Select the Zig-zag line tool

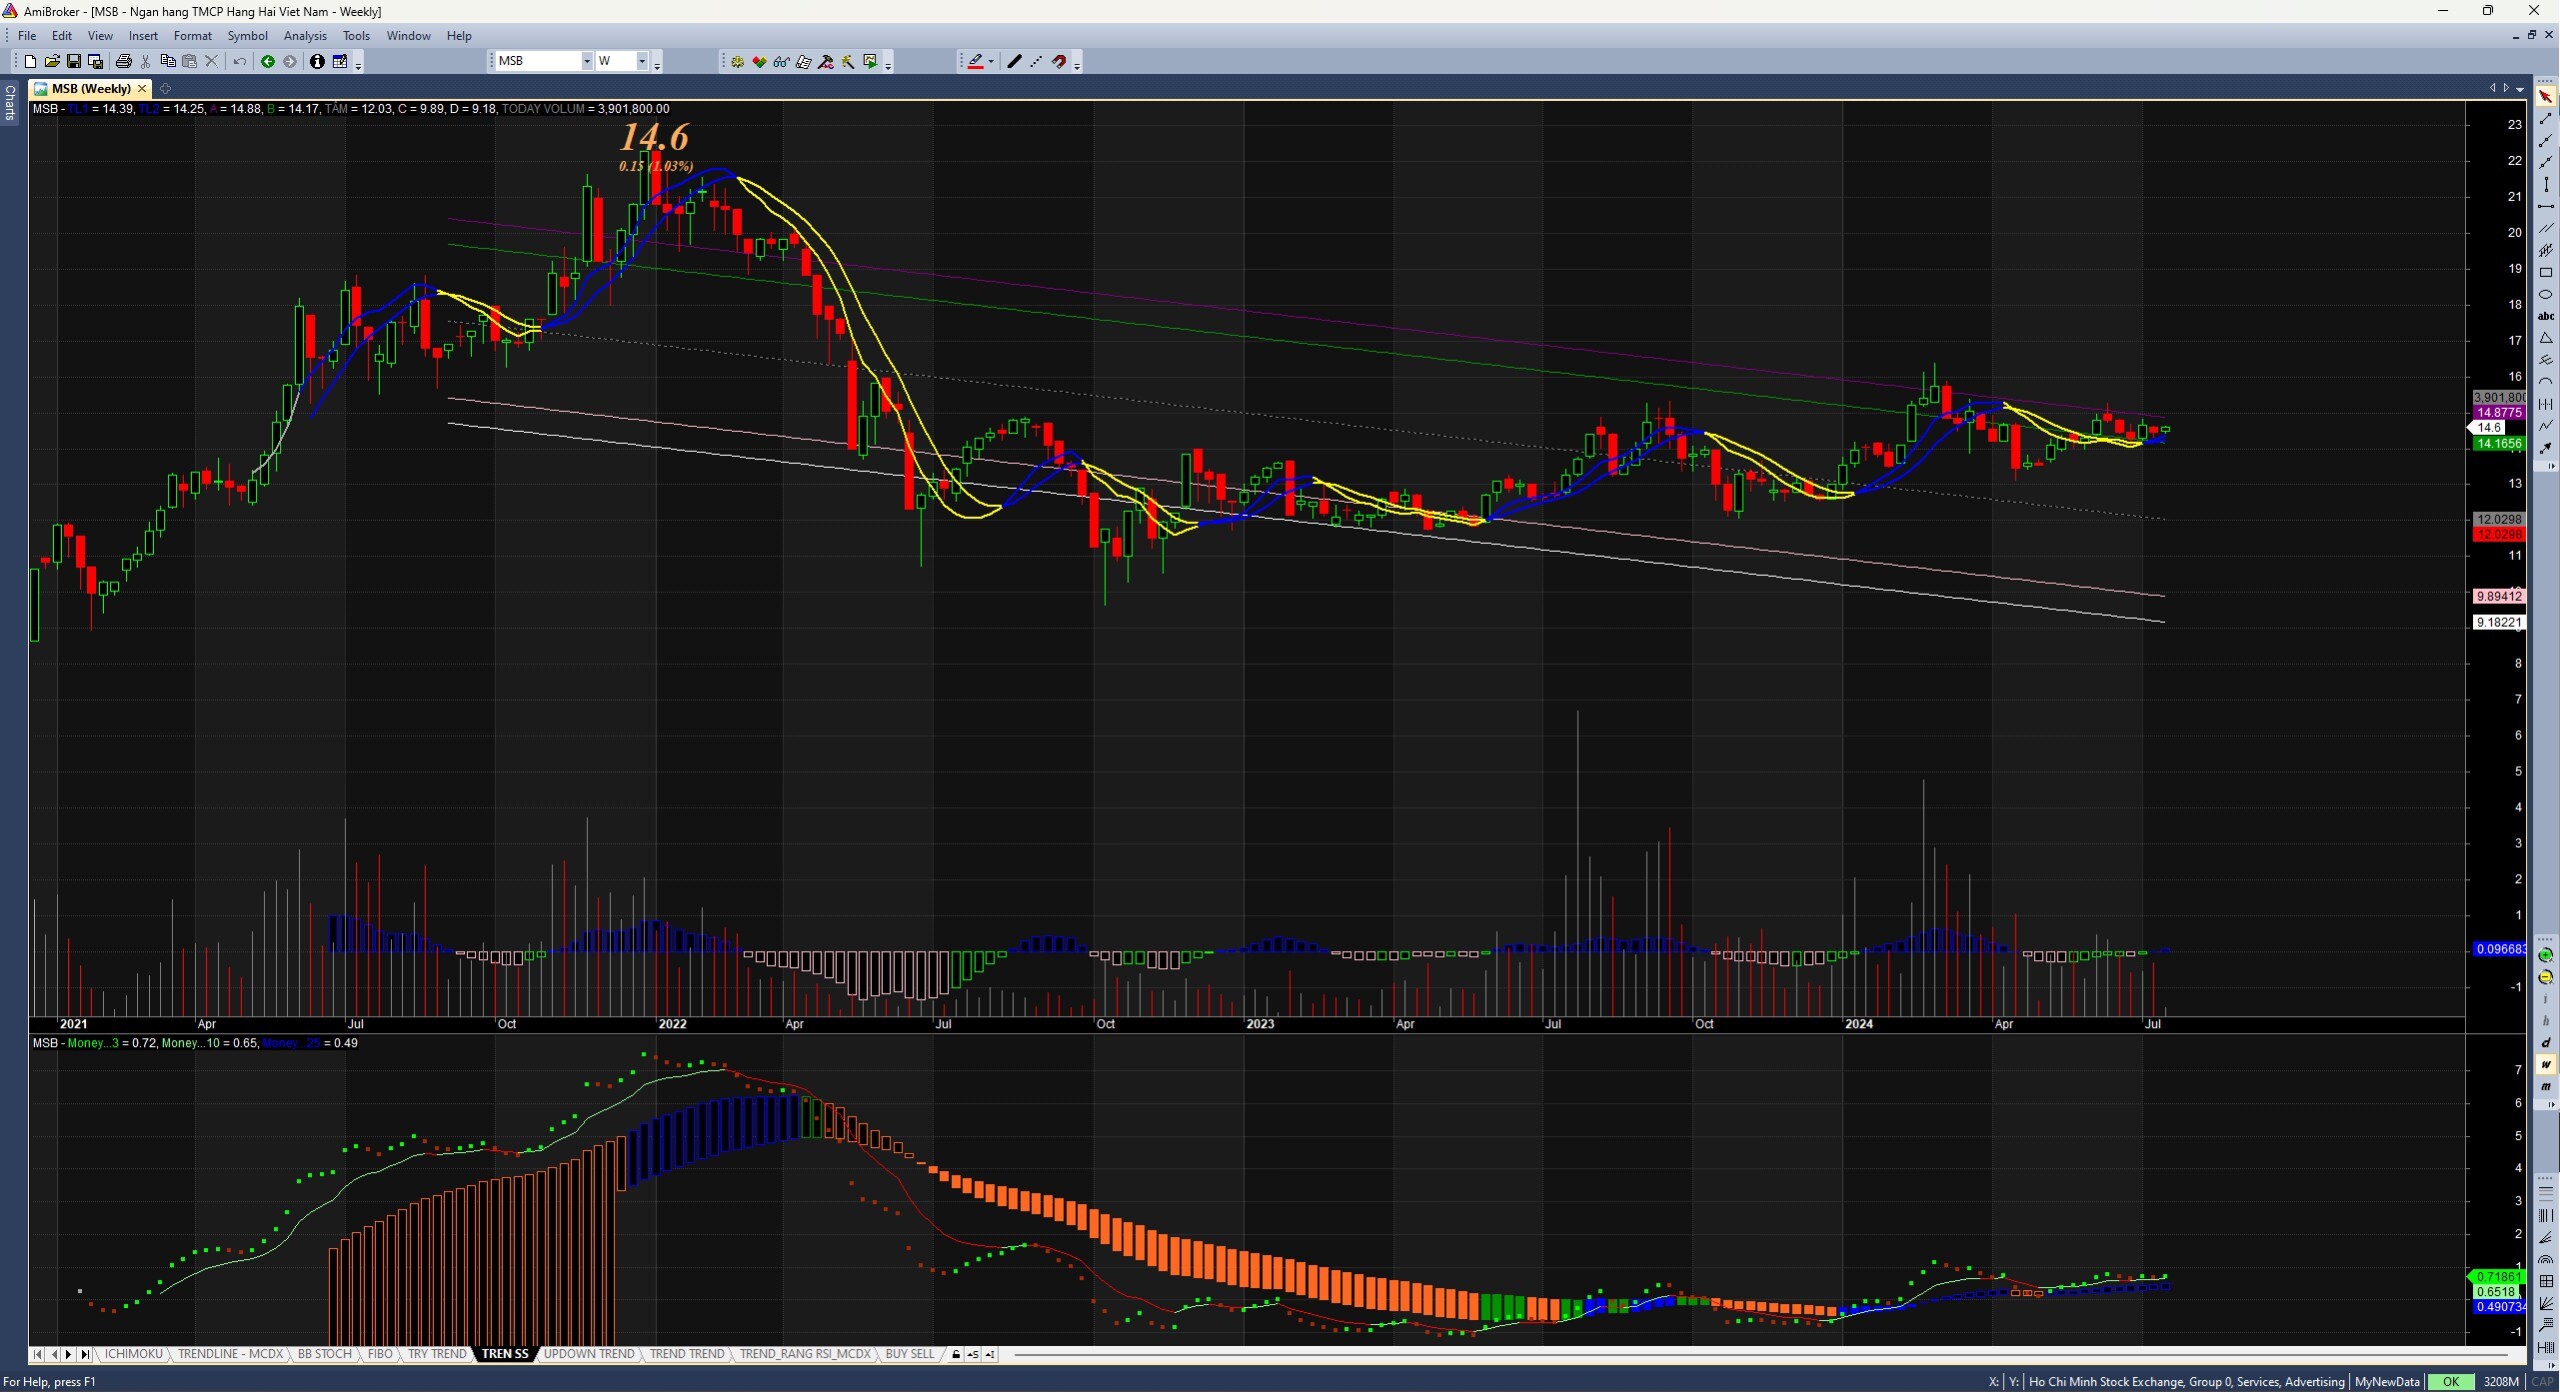coord(2545,425)
